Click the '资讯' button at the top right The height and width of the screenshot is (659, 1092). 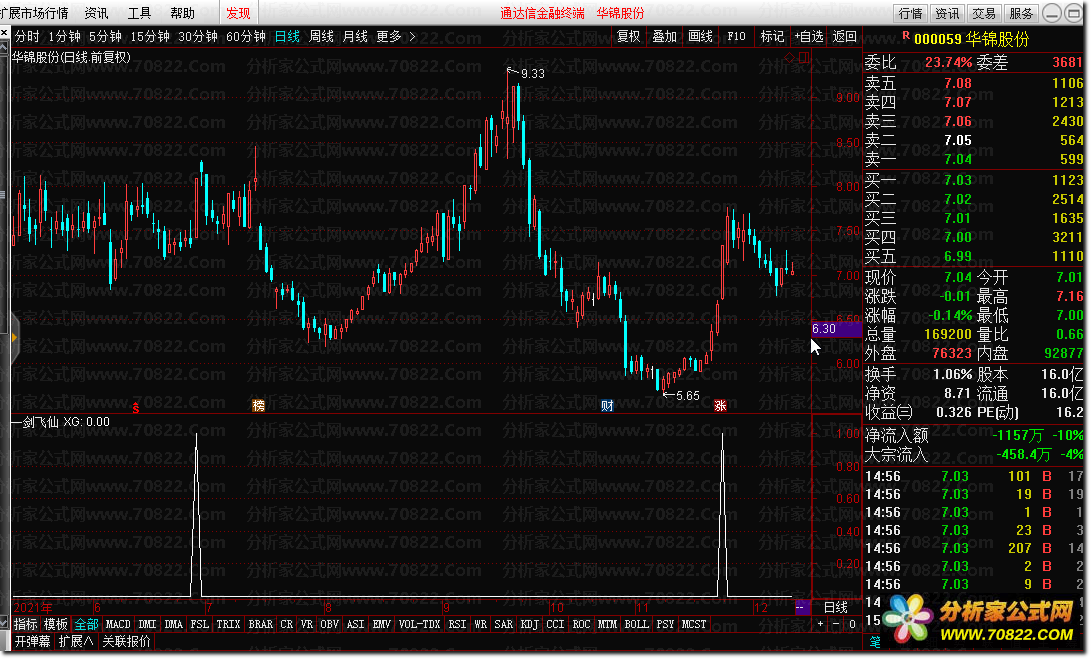[x=947, y=13]
